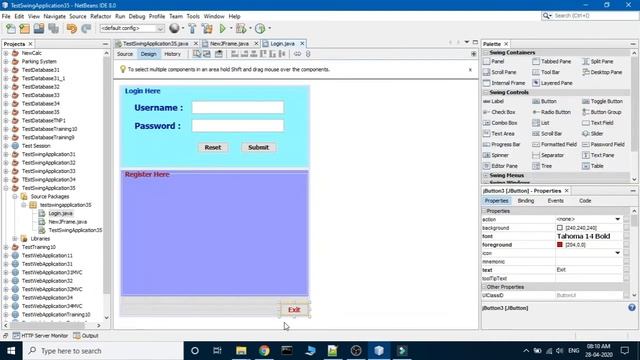Open HTTP Server Monitor in status bar

coord(40,336)
